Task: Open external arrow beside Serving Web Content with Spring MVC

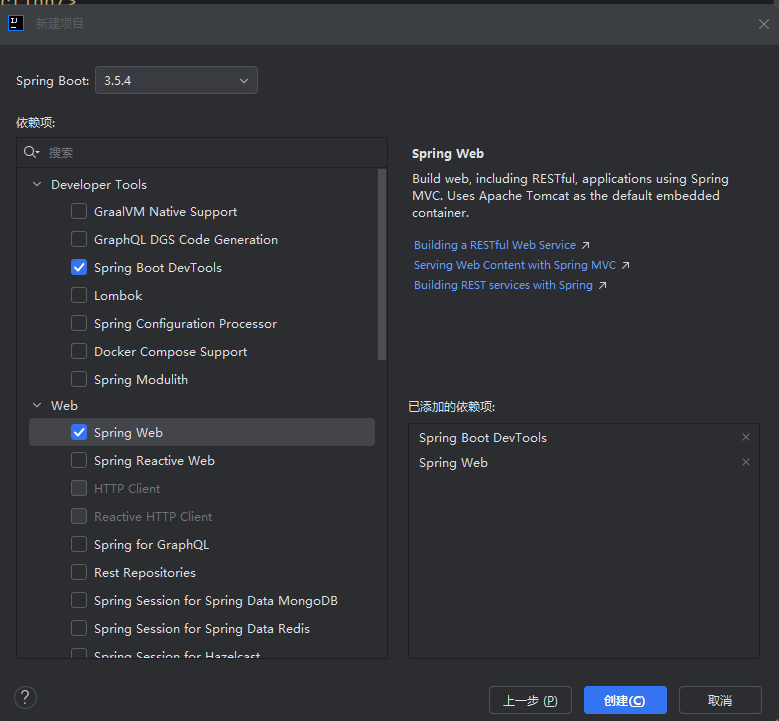Action: pyautogui.click(x=625, y=265)
